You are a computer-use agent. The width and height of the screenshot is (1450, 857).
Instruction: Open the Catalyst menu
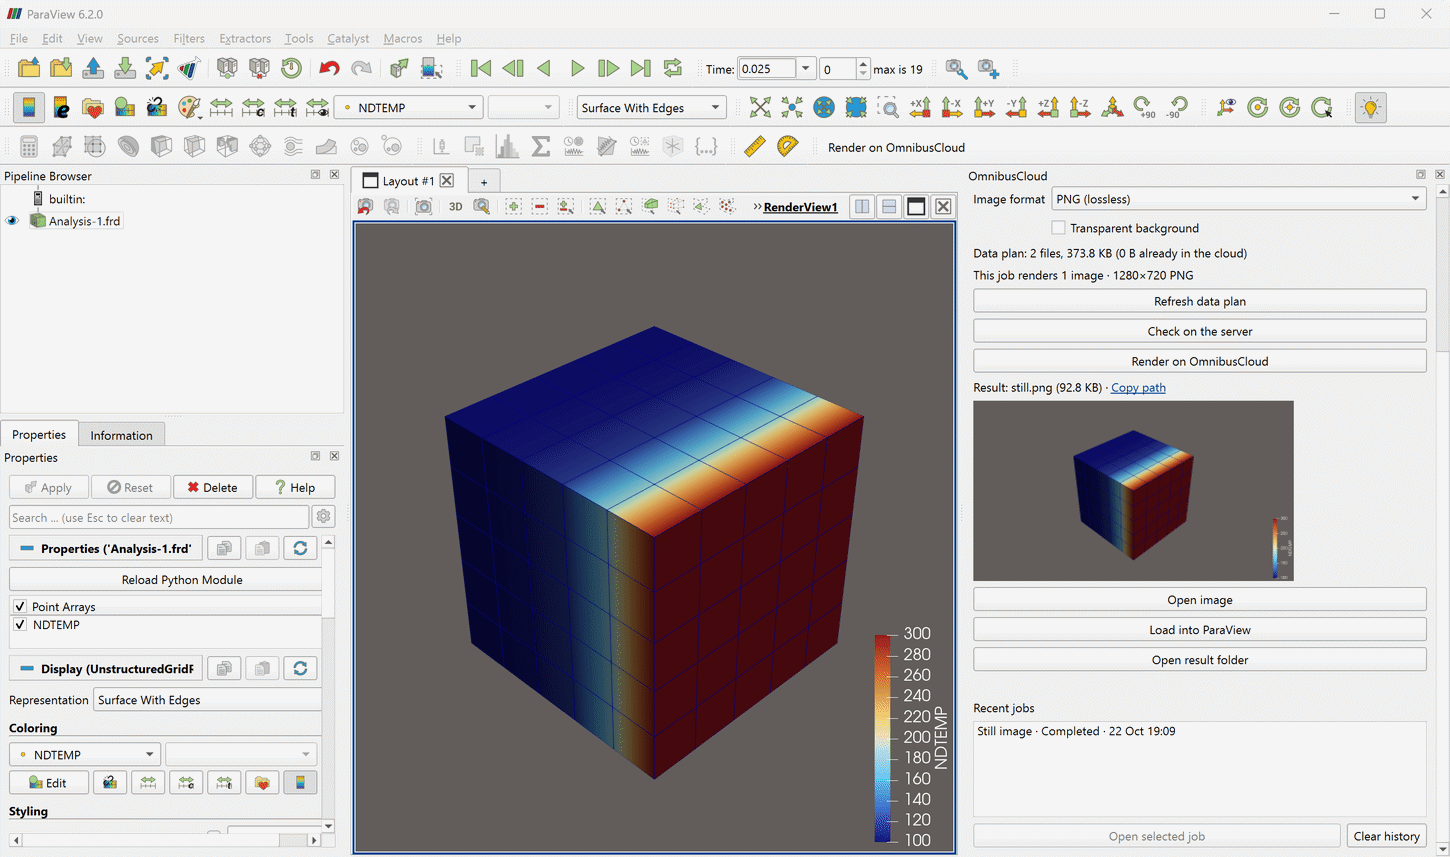point(348,38)
